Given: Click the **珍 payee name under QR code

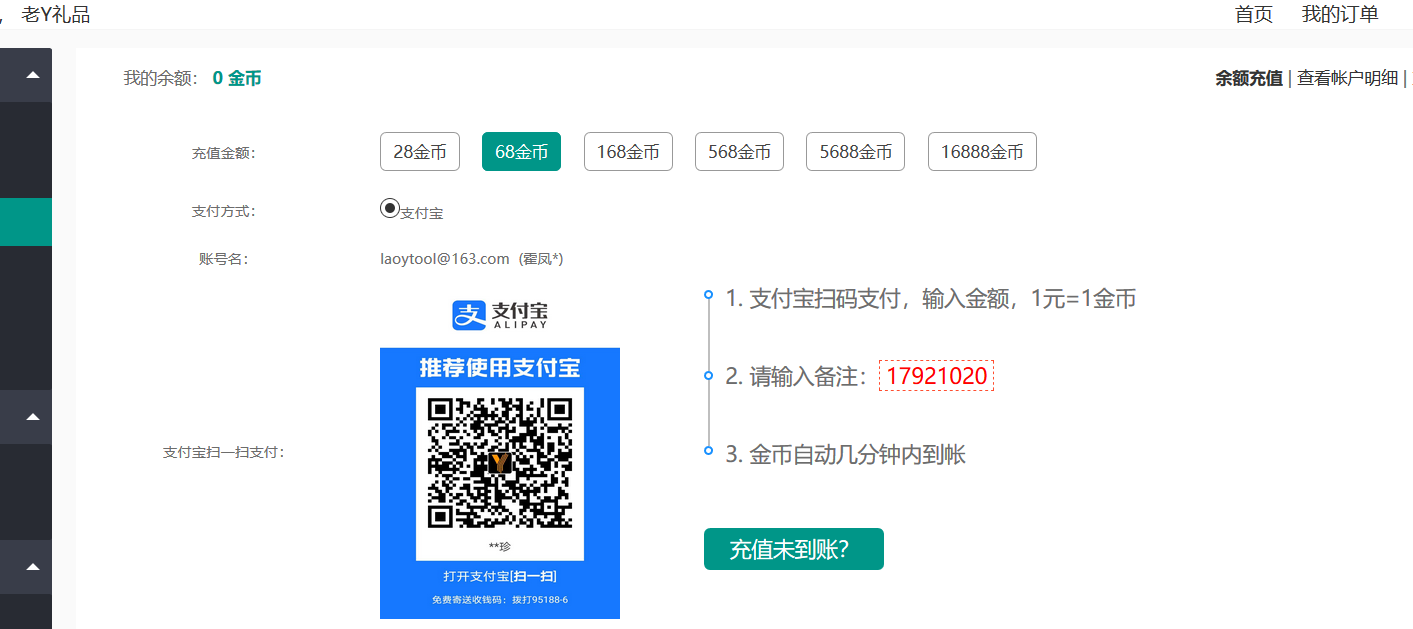Looking at the screenshot, I should point(500,546).
